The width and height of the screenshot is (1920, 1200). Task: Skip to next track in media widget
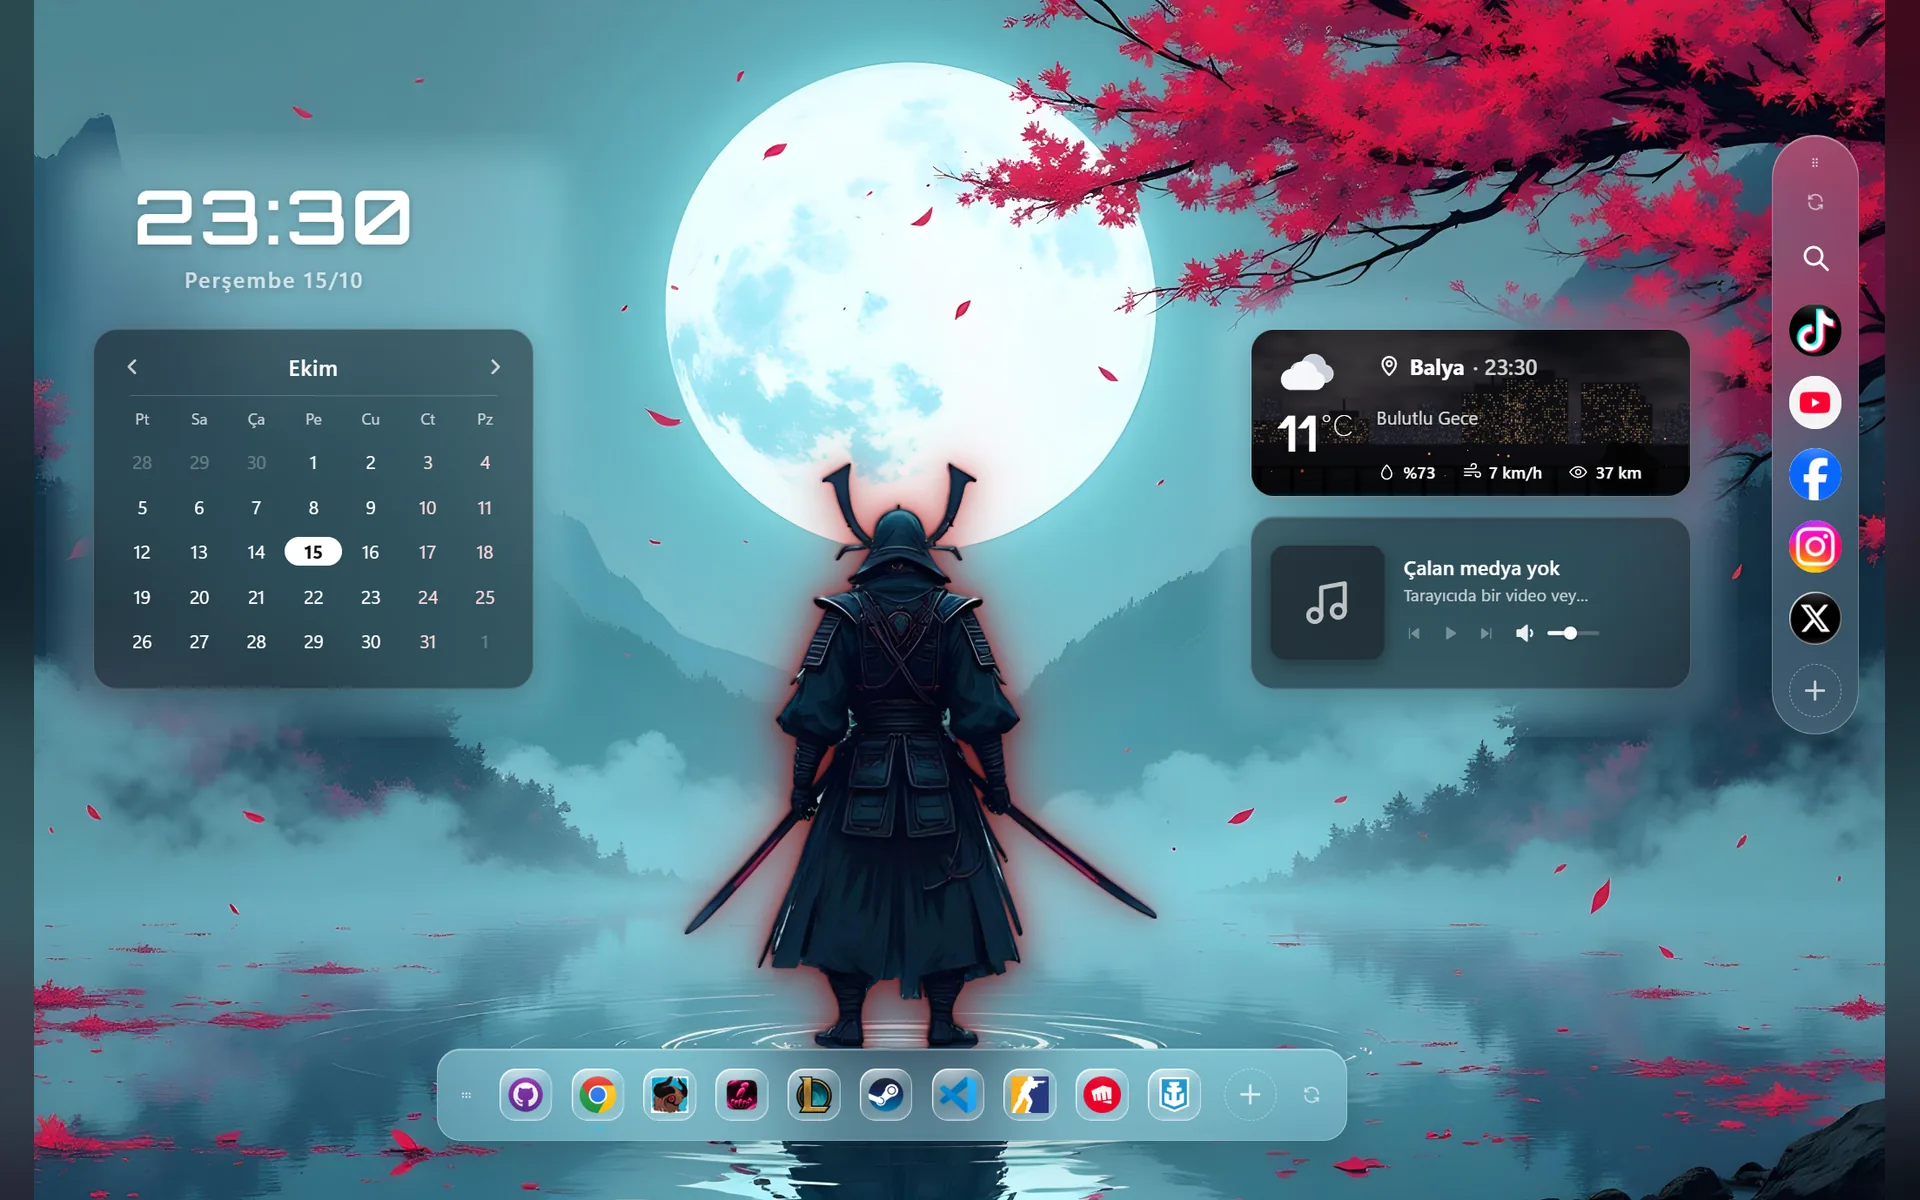point(1486,633)
